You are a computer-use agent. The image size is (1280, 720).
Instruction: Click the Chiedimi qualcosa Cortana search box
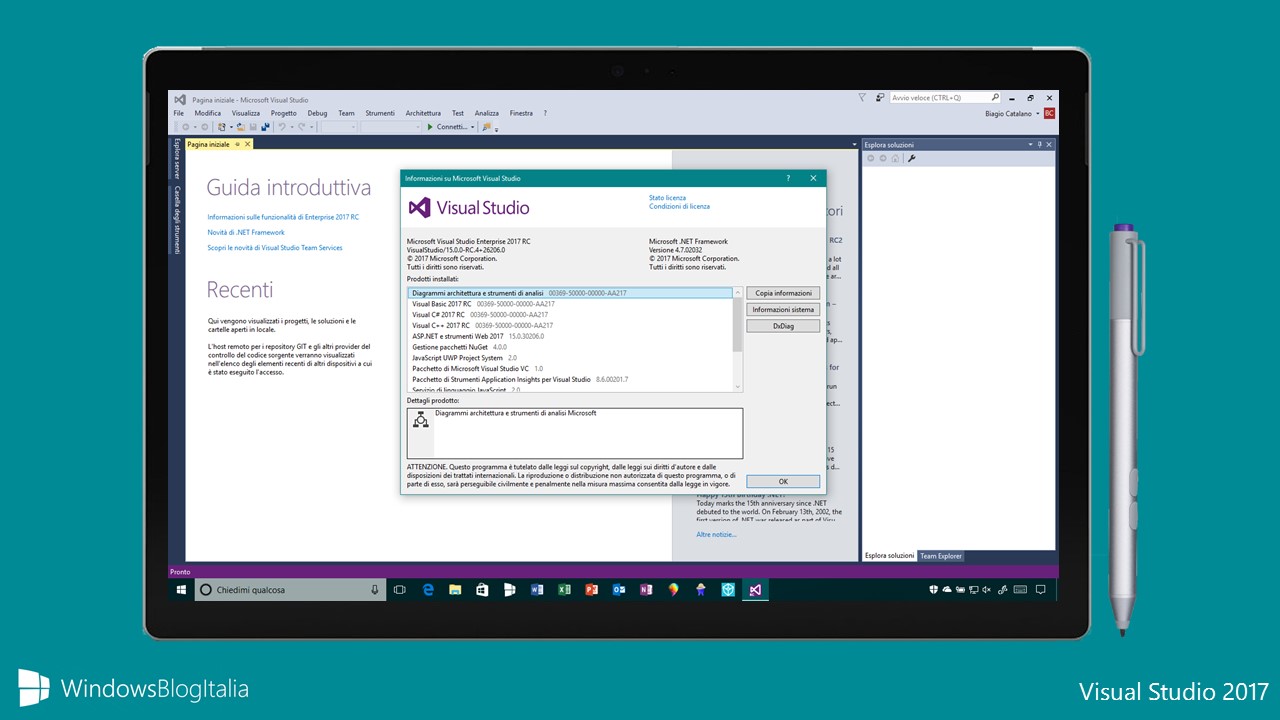(289, 590)
